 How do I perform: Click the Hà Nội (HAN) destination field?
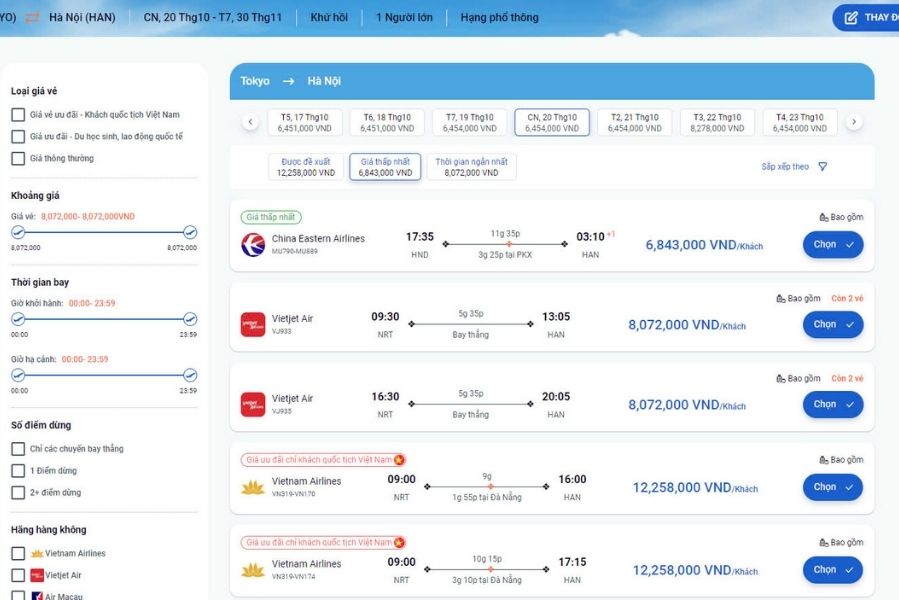82,17
